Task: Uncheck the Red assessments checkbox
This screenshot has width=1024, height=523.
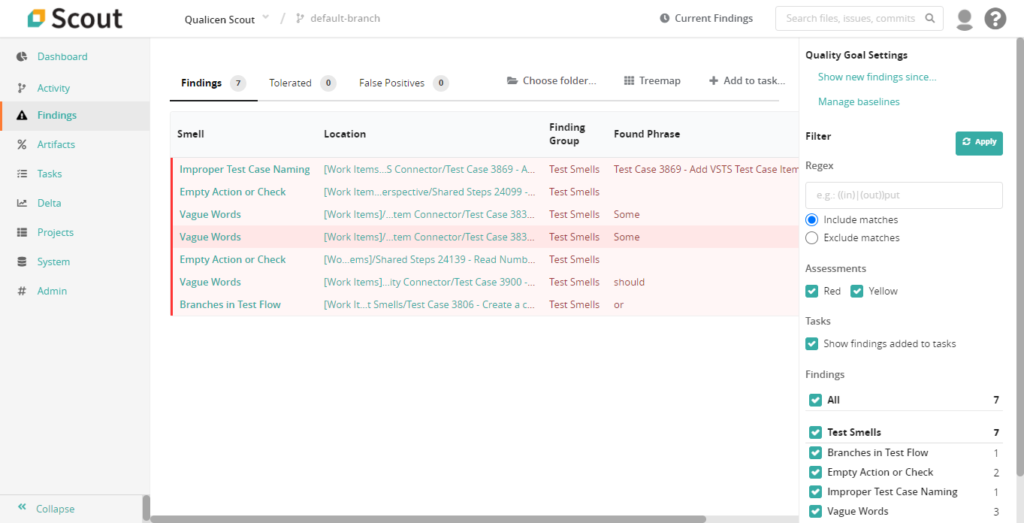Action: 812,291
